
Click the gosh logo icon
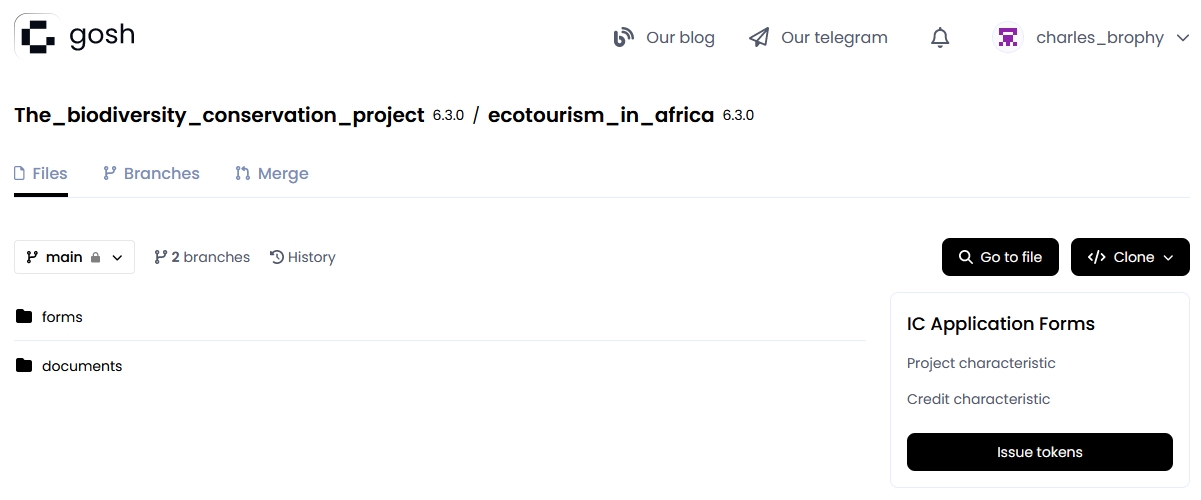pyautogui.click(x=37, y=36)
